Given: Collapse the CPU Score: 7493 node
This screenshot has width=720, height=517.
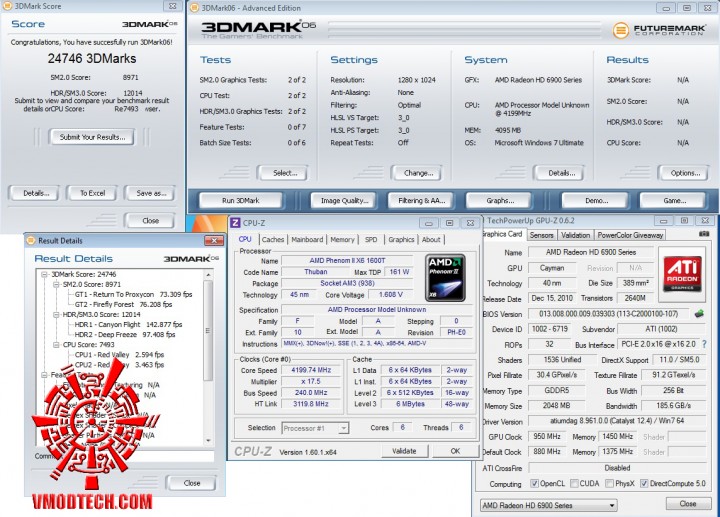Looking at the screenshot, I should 56,344.
